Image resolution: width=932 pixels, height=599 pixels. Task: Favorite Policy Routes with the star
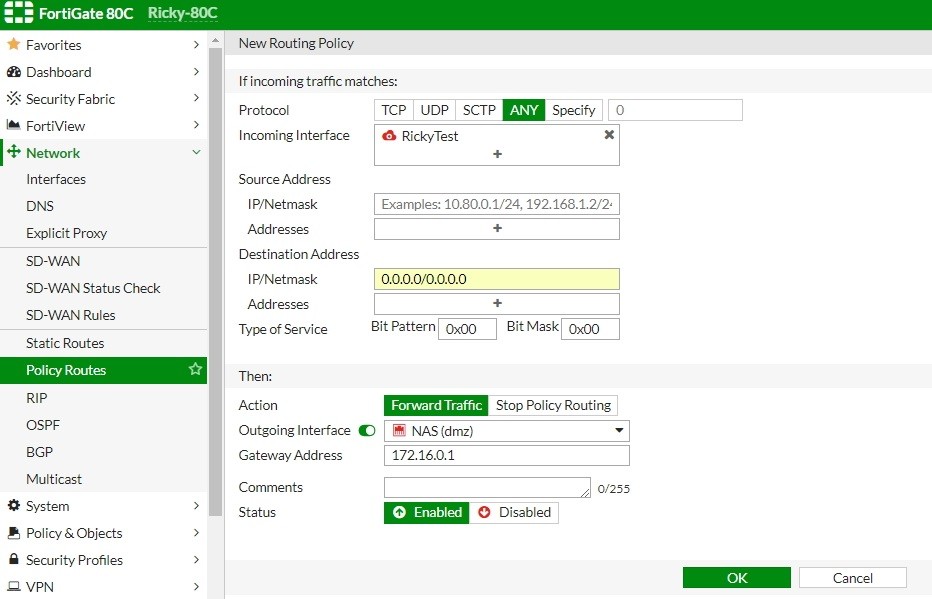point(195,369)
